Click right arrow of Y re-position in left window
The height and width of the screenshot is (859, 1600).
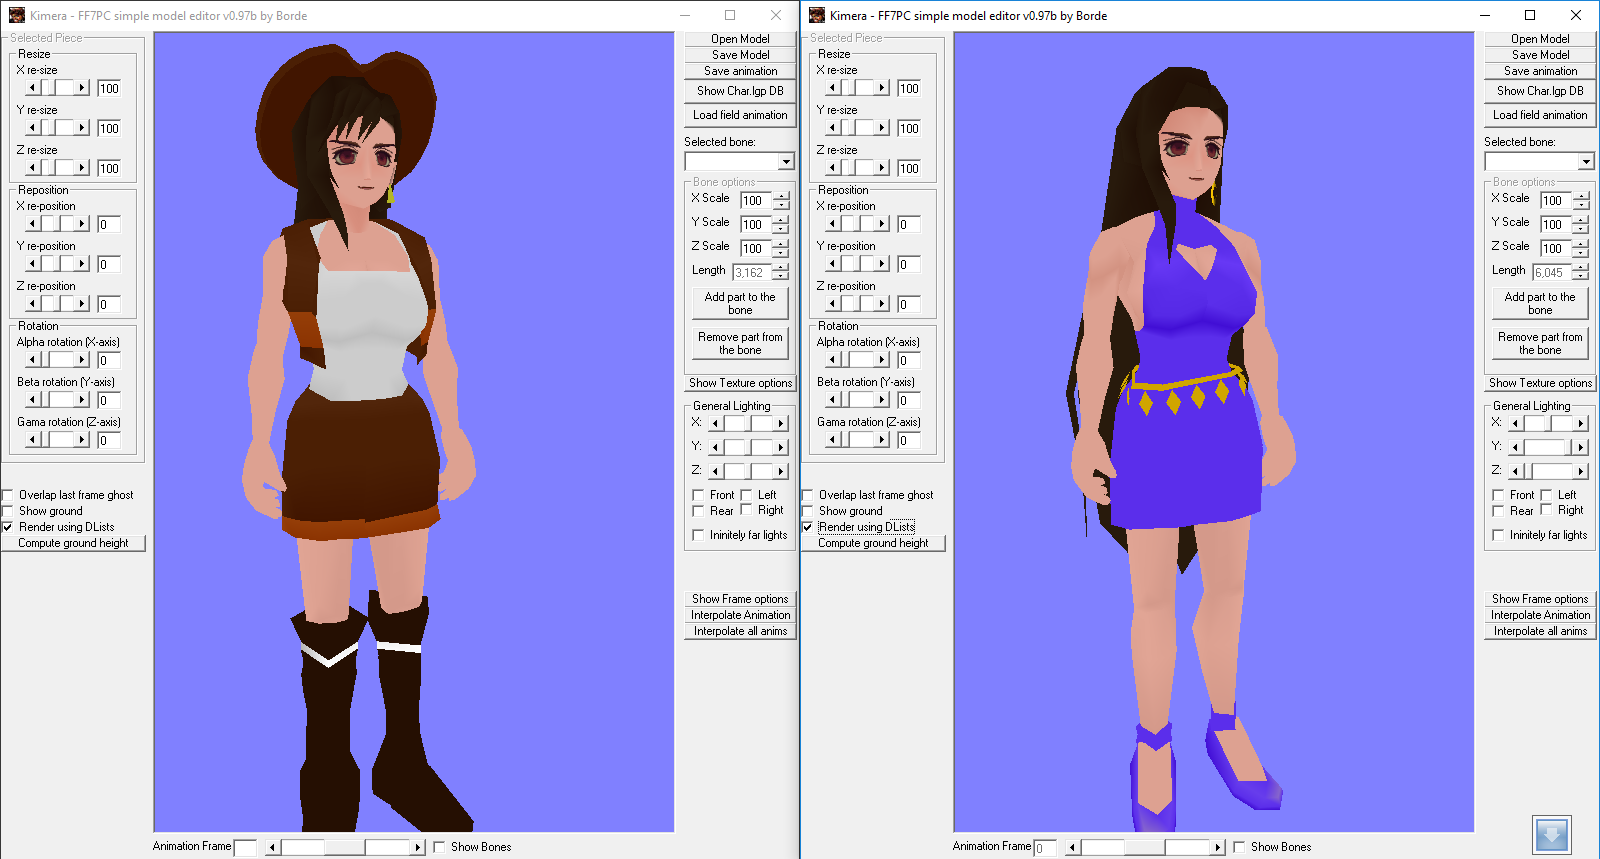[x=82, y=264]
